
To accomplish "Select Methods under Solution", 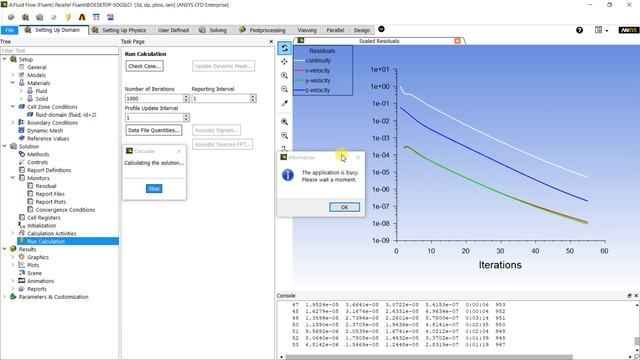I will pyautogui.click(x=38, y=154).
